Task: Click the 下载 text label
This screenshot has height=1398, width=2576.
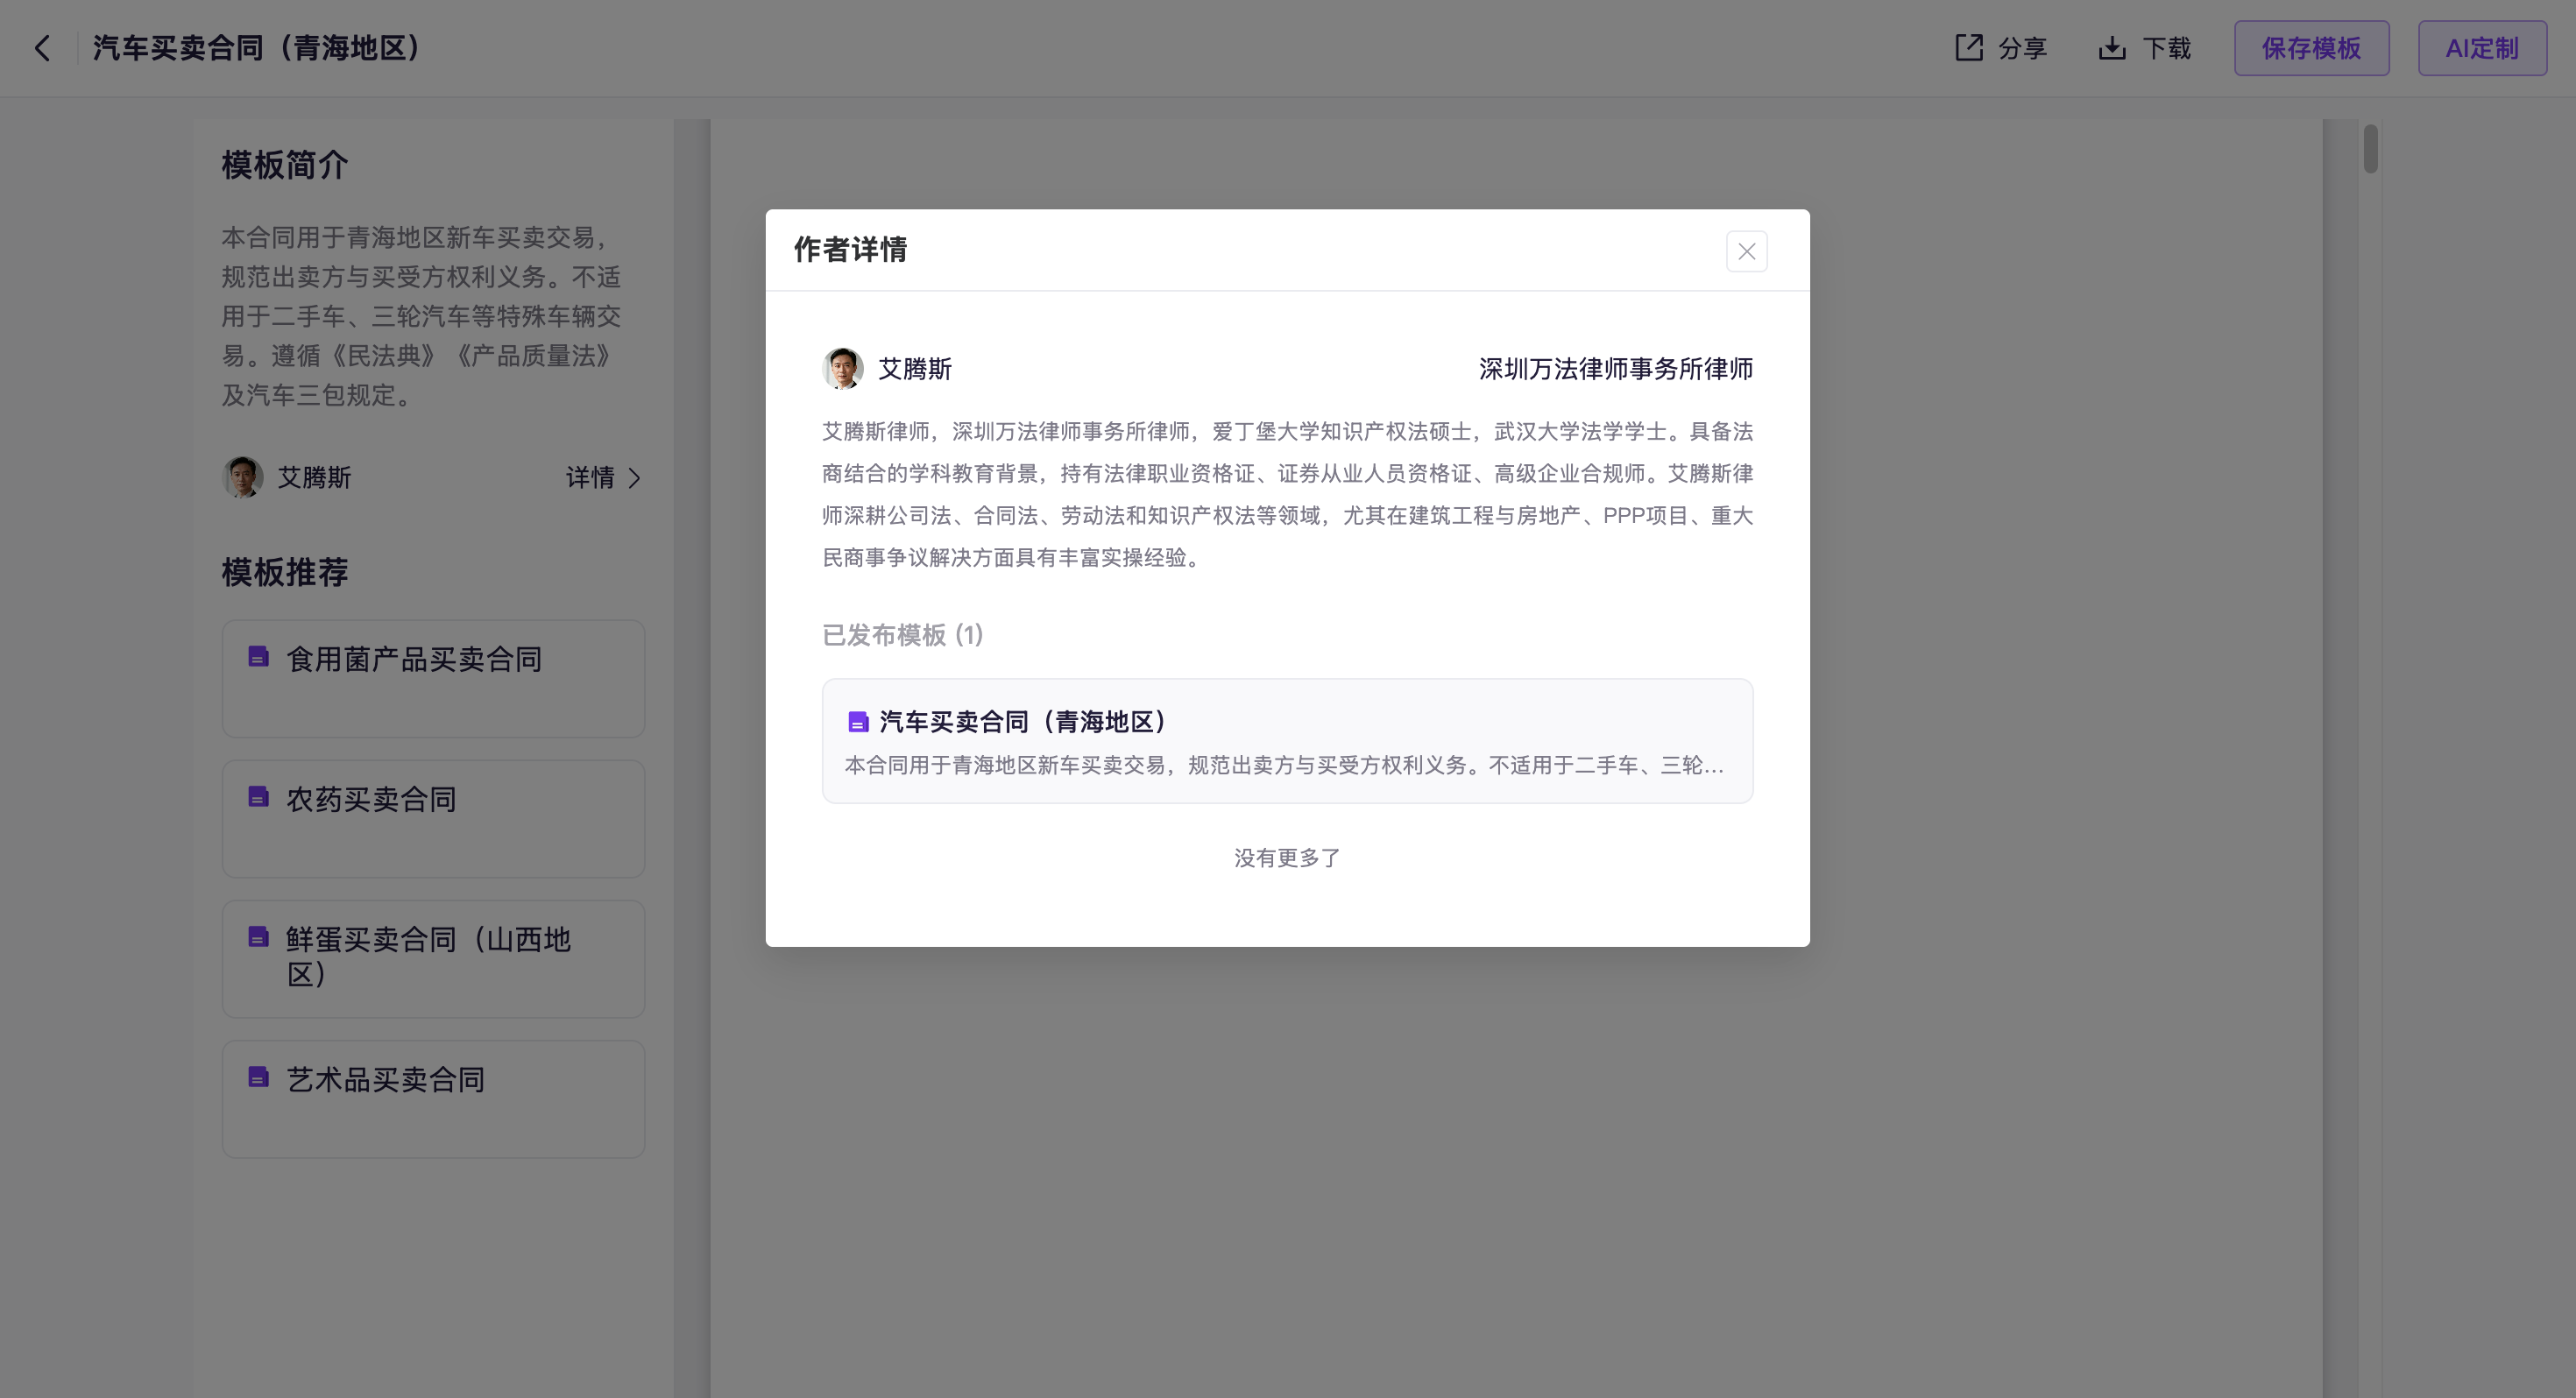Action: point(2166,48)
